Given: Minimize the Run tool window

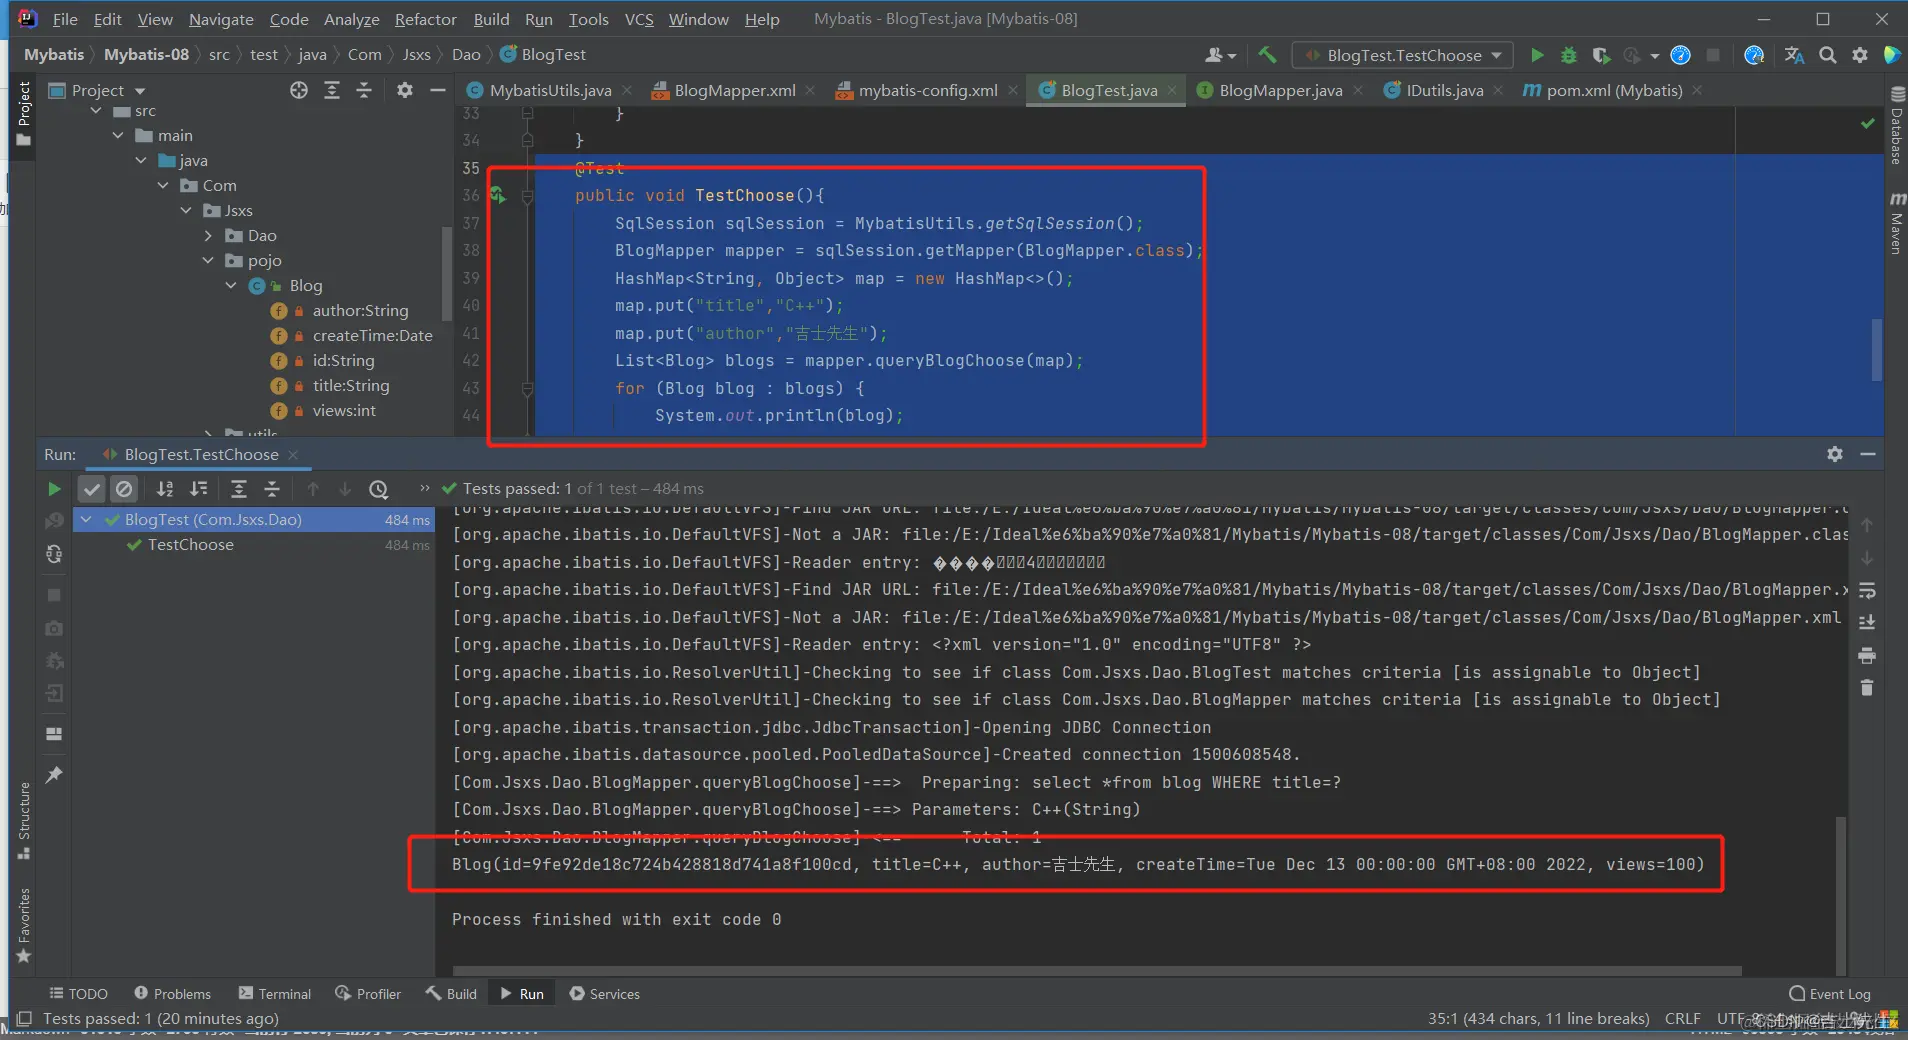Looking at the screenshot, I should coord(1867,454).
